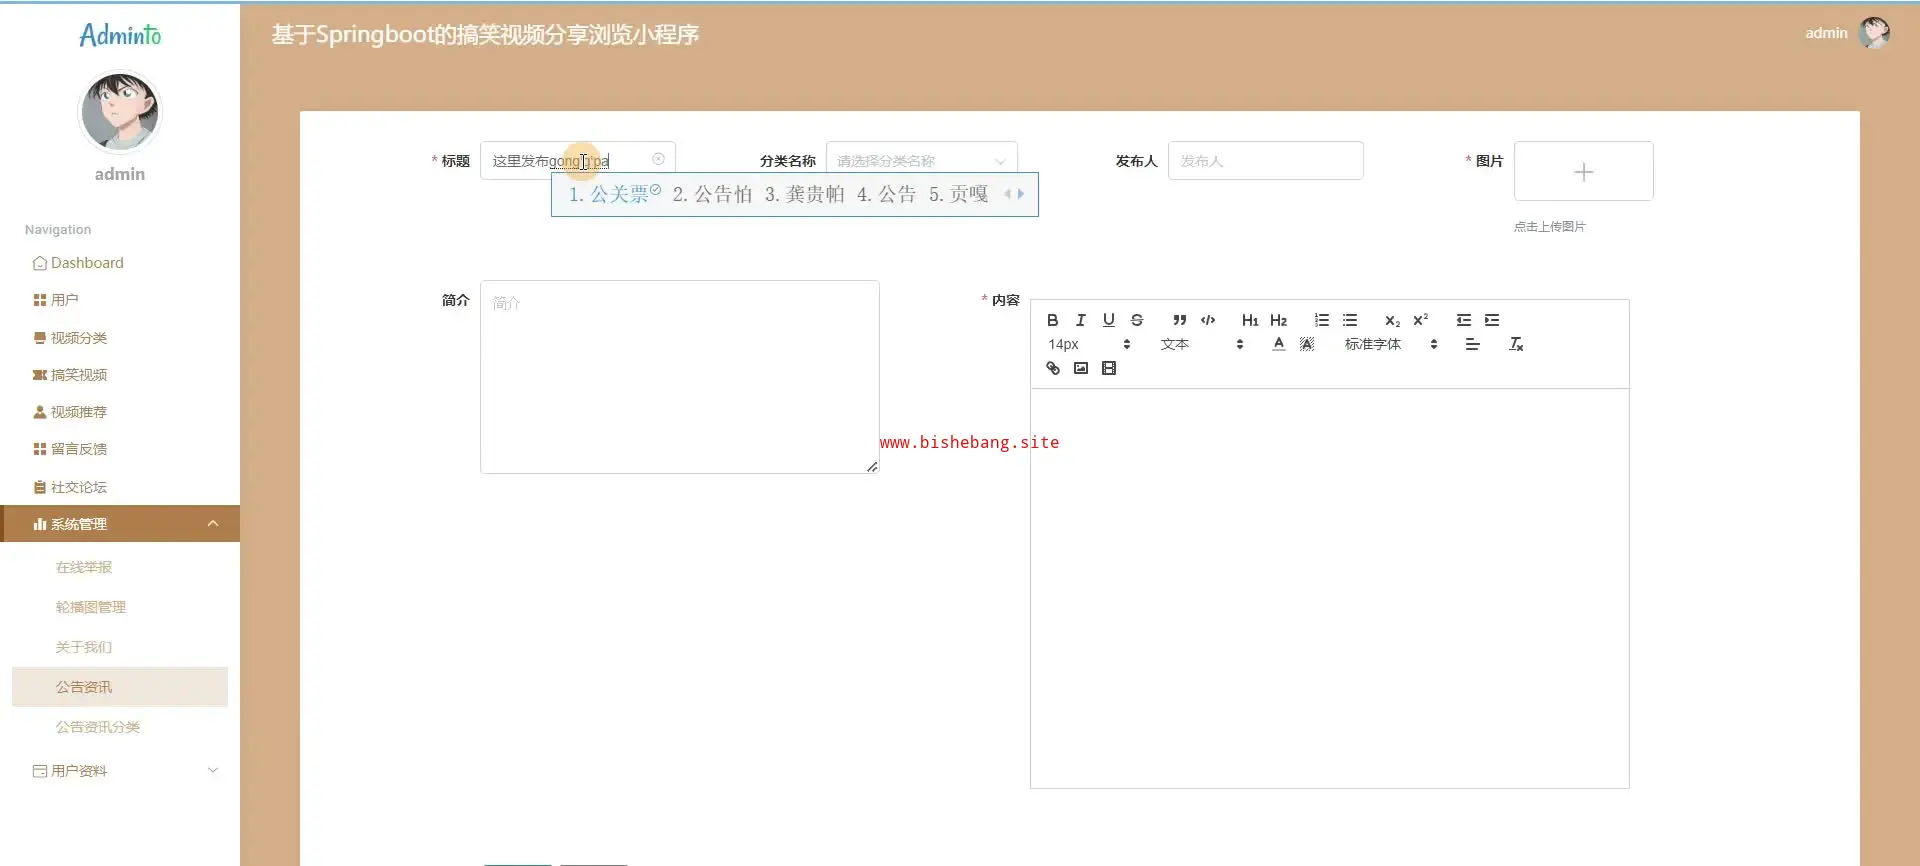Go to previous IME candidate page
Viewport: 1920px width, 866px height.
click(x=1008, y=194)
